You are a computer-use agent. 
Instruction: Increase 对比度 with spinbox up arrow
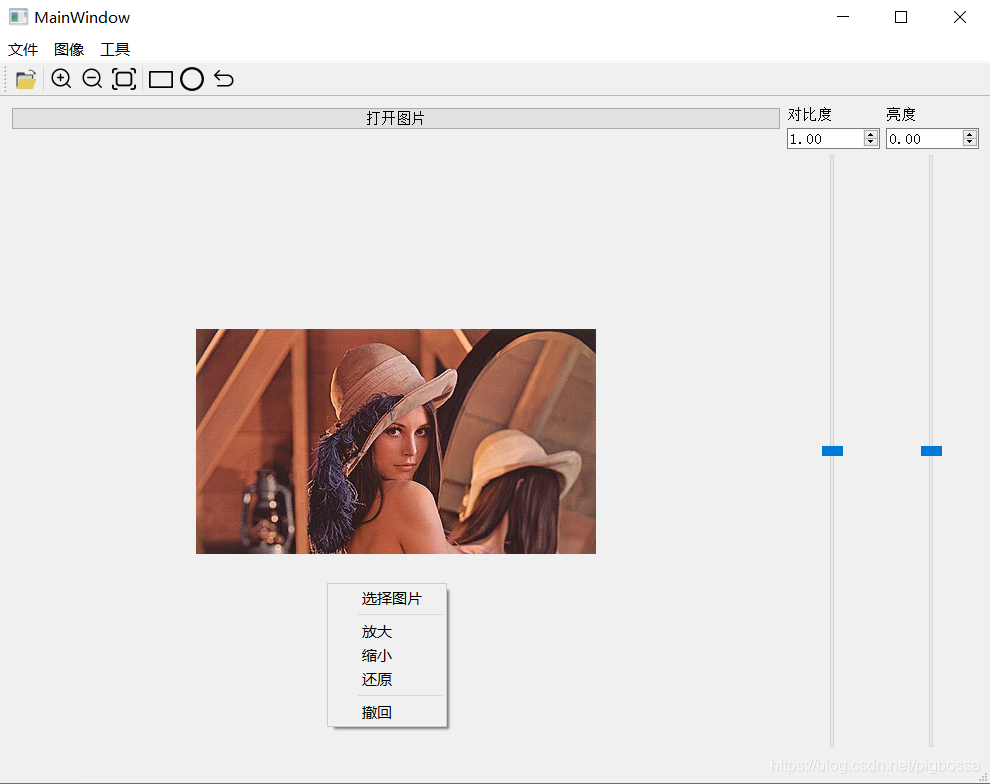871,134
